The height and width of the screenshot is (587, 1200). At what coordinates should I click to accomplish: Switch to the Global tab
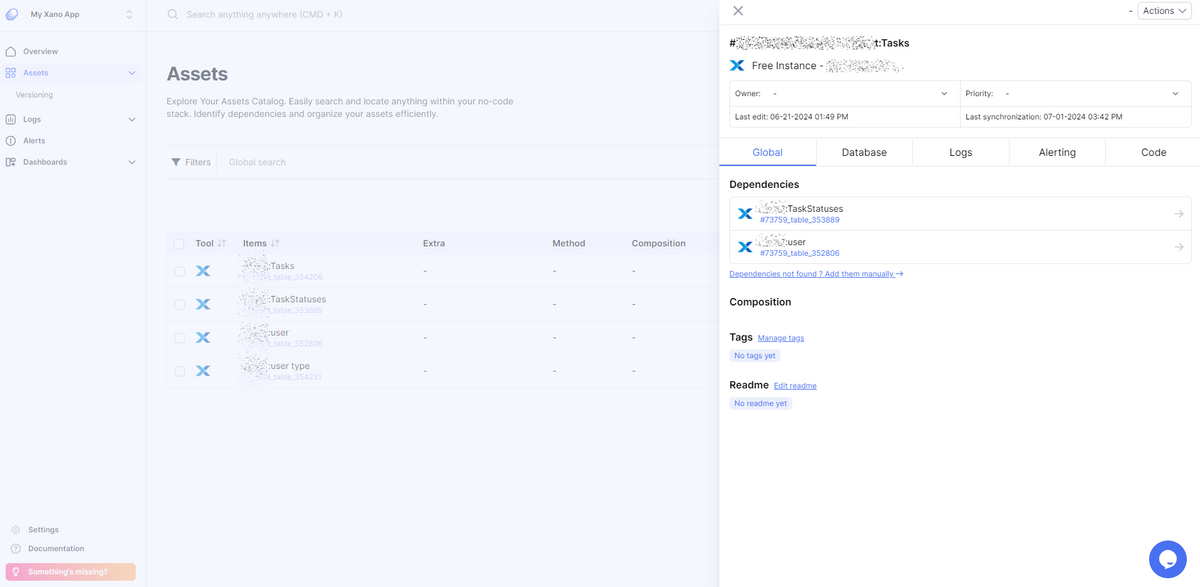[767, 152]
